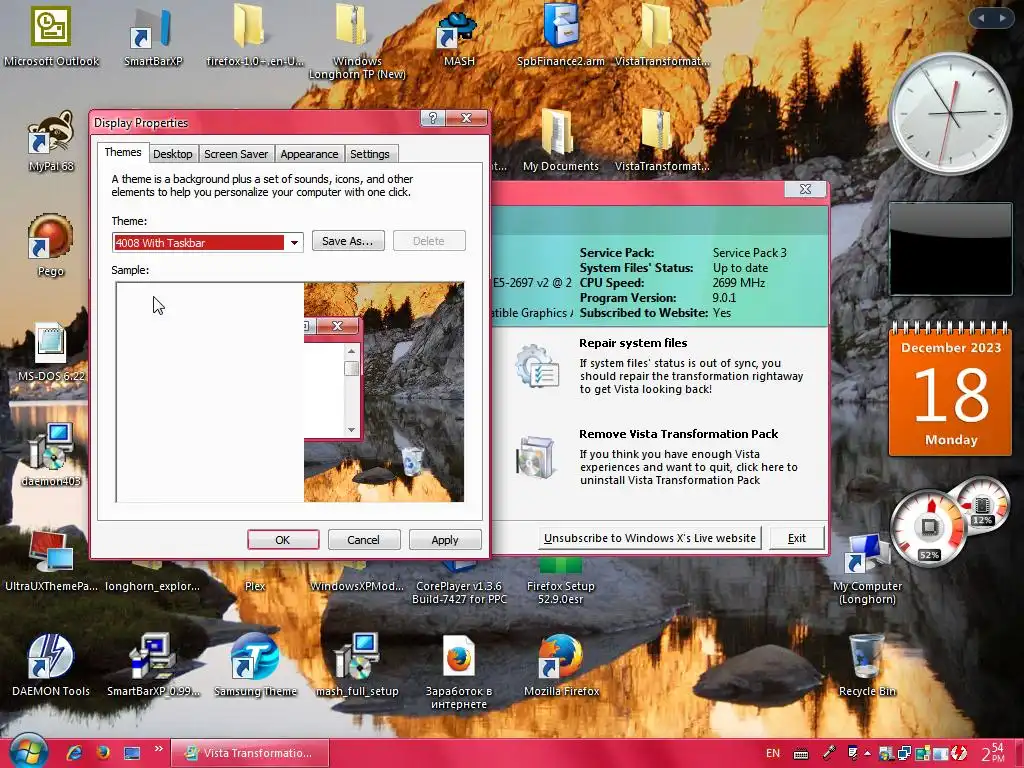1024x768 pixels.
Task: Click the sidebar analog clock gadget
Action: click(951, 114)
